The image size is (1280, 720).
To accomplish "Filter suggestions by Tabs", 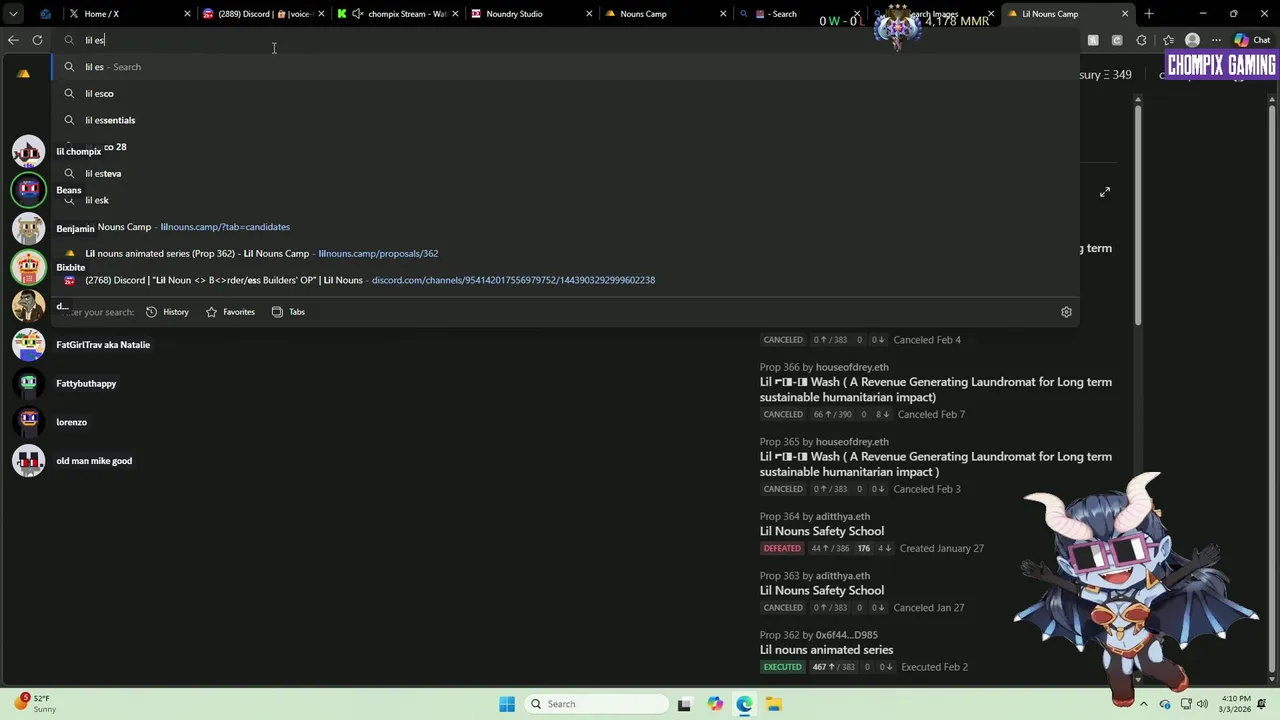I will pyautogui.click(x=288, y=312).
